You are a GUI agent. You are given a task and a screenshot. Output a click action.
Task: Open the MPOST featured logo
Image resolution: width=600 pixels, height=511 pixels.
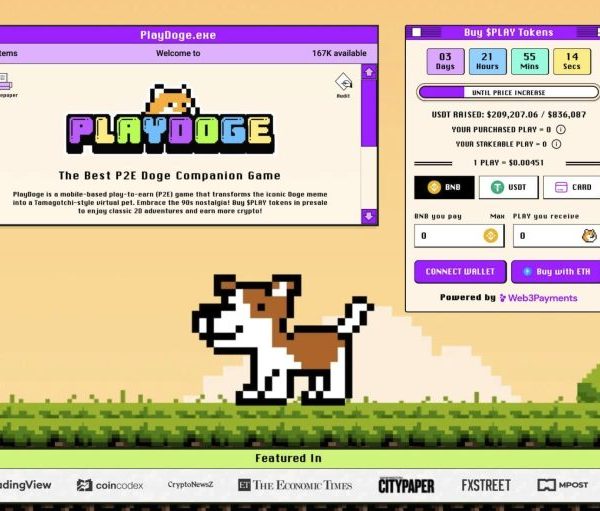tap(562, 485)
